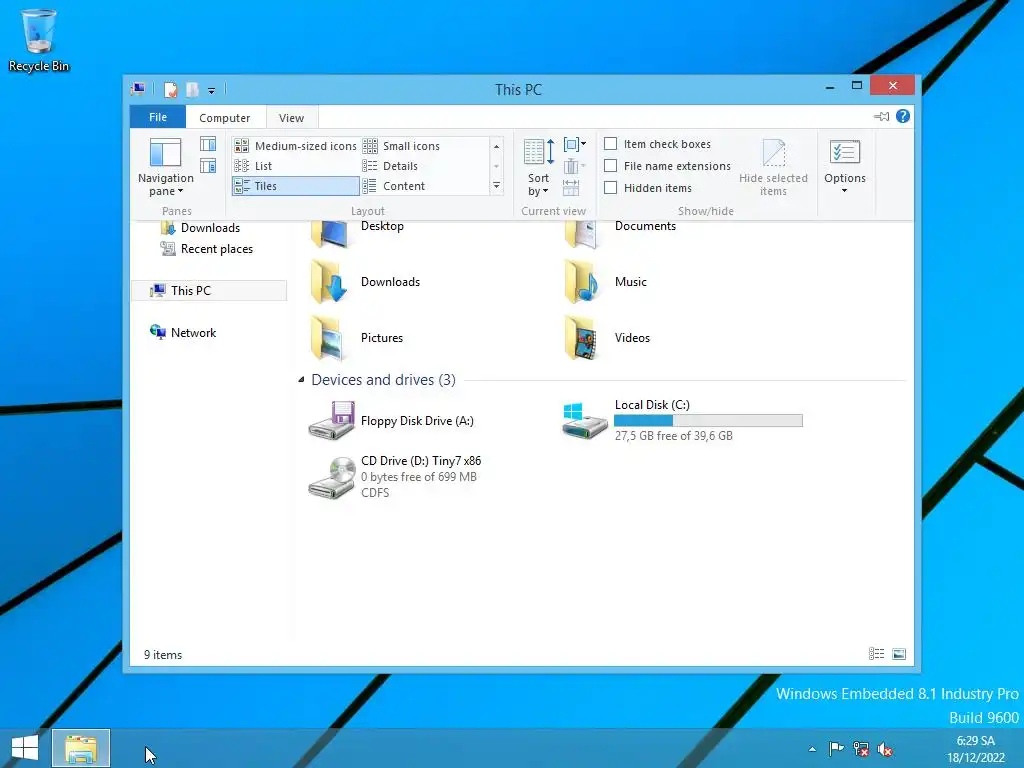
Task: Select the Desktop folder icon
Action: coord(330,234)
